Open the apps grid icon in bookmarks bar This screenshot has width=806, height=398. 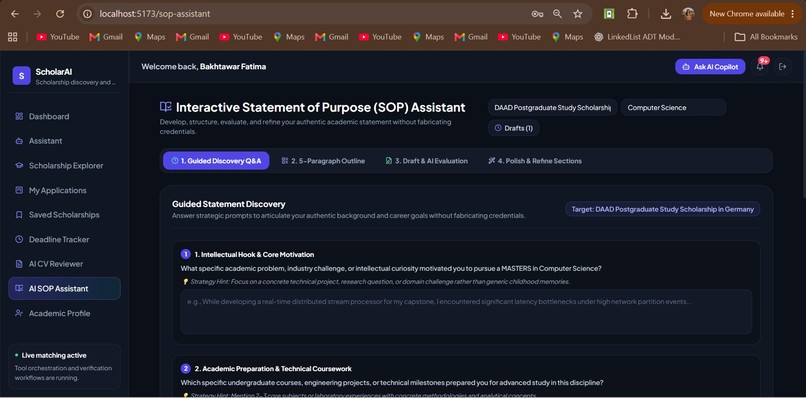click(x=12, y=37)
